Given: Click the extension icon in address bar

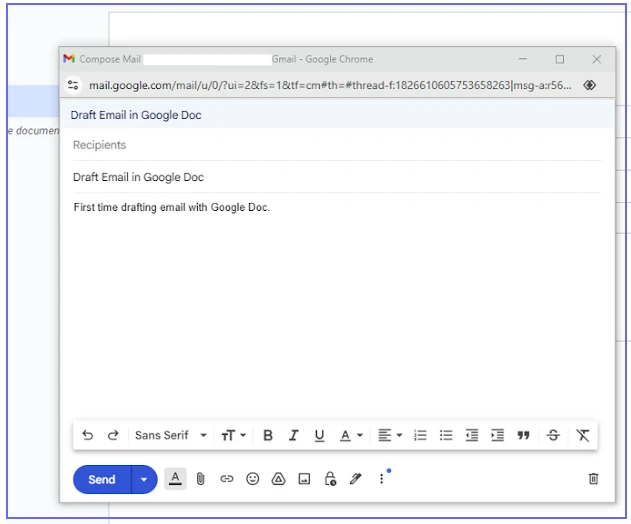Looking at the screenshot, I should [590, 85].
